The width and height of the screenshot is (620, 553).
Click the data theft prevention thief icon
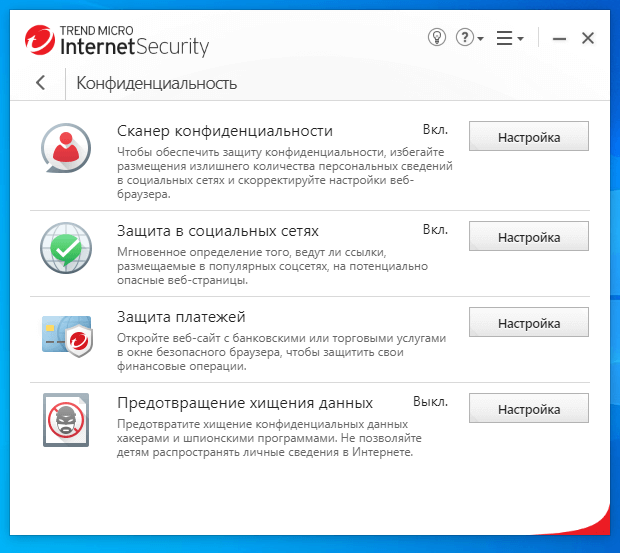pos(66,420)
